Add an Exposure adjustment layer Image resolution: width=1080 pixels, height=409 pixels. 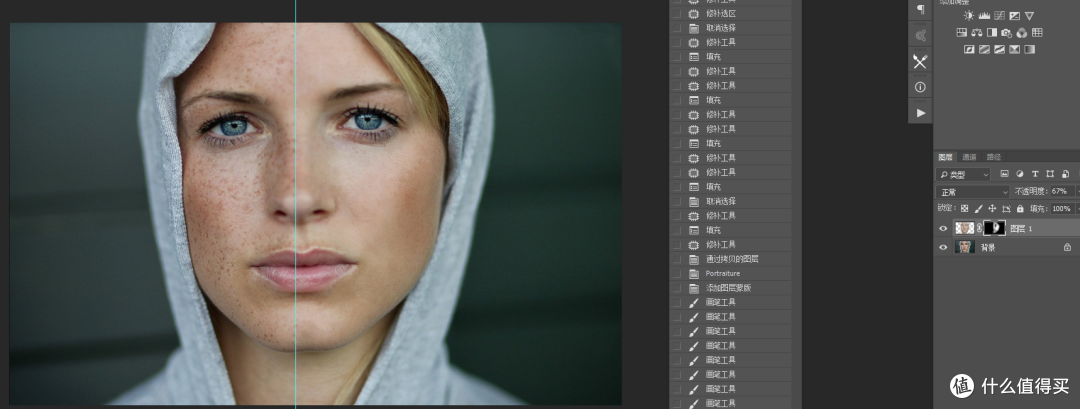pos(1015,16)
